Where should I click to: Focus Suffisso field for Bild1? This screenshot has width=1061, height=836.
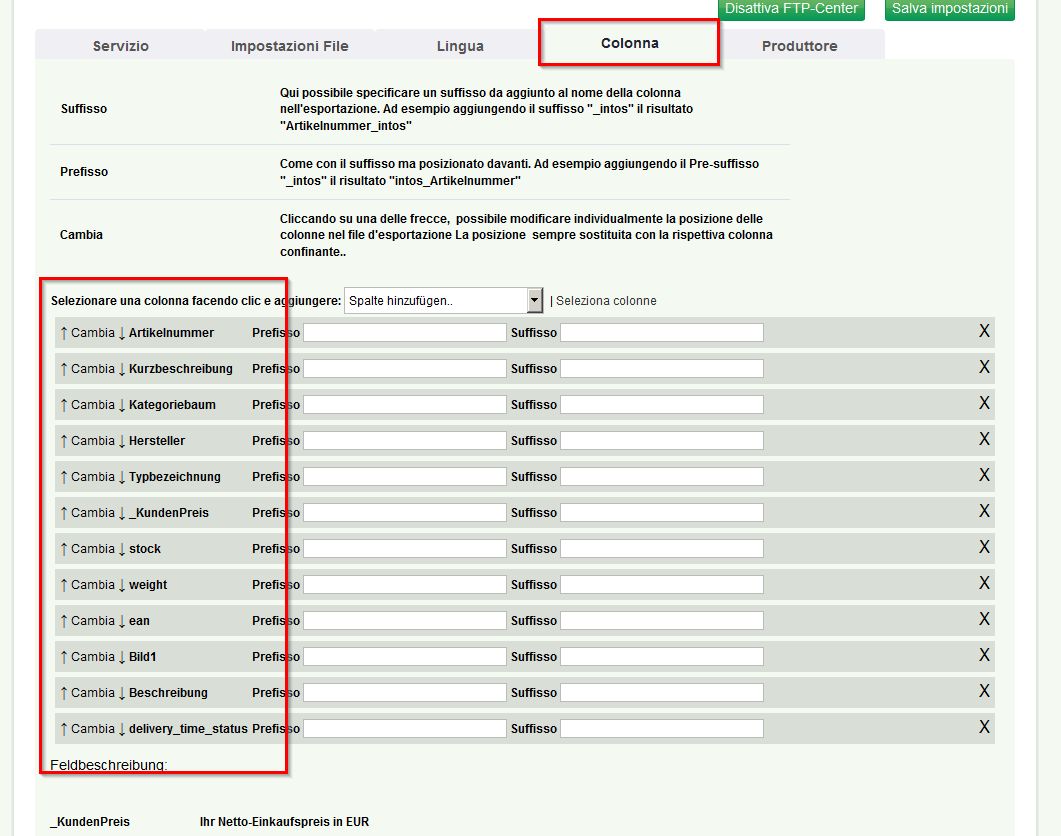coord(662,657)
